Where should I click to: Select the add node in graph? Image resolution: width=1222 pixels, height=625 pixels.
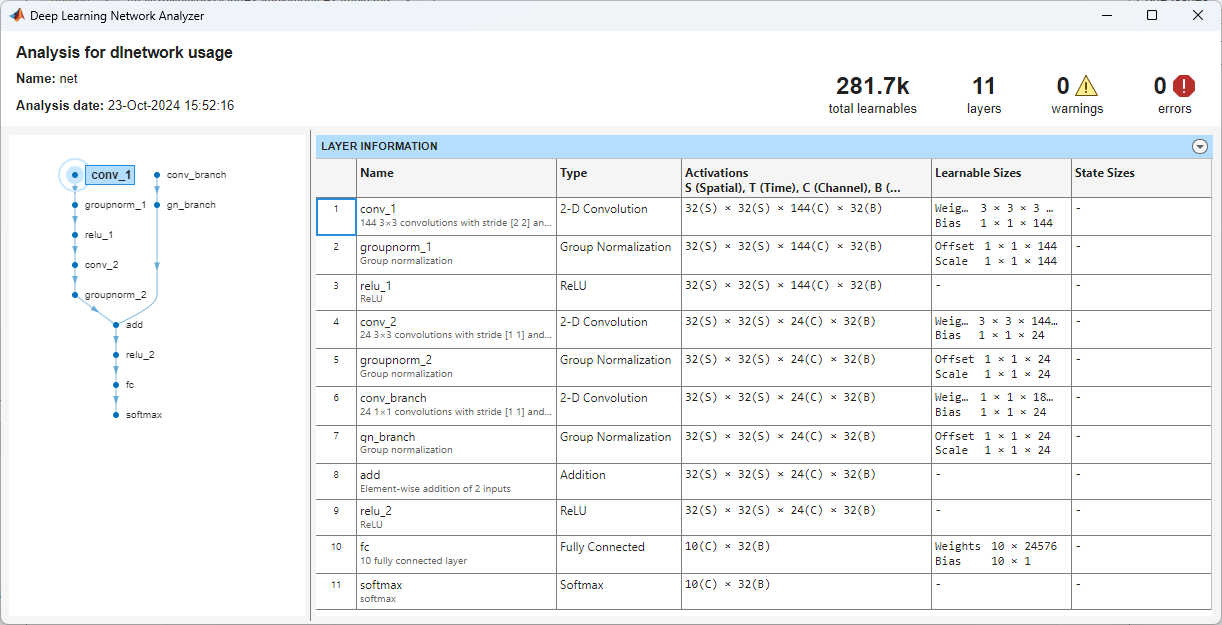pyautogui.click(x=134, y=325)
